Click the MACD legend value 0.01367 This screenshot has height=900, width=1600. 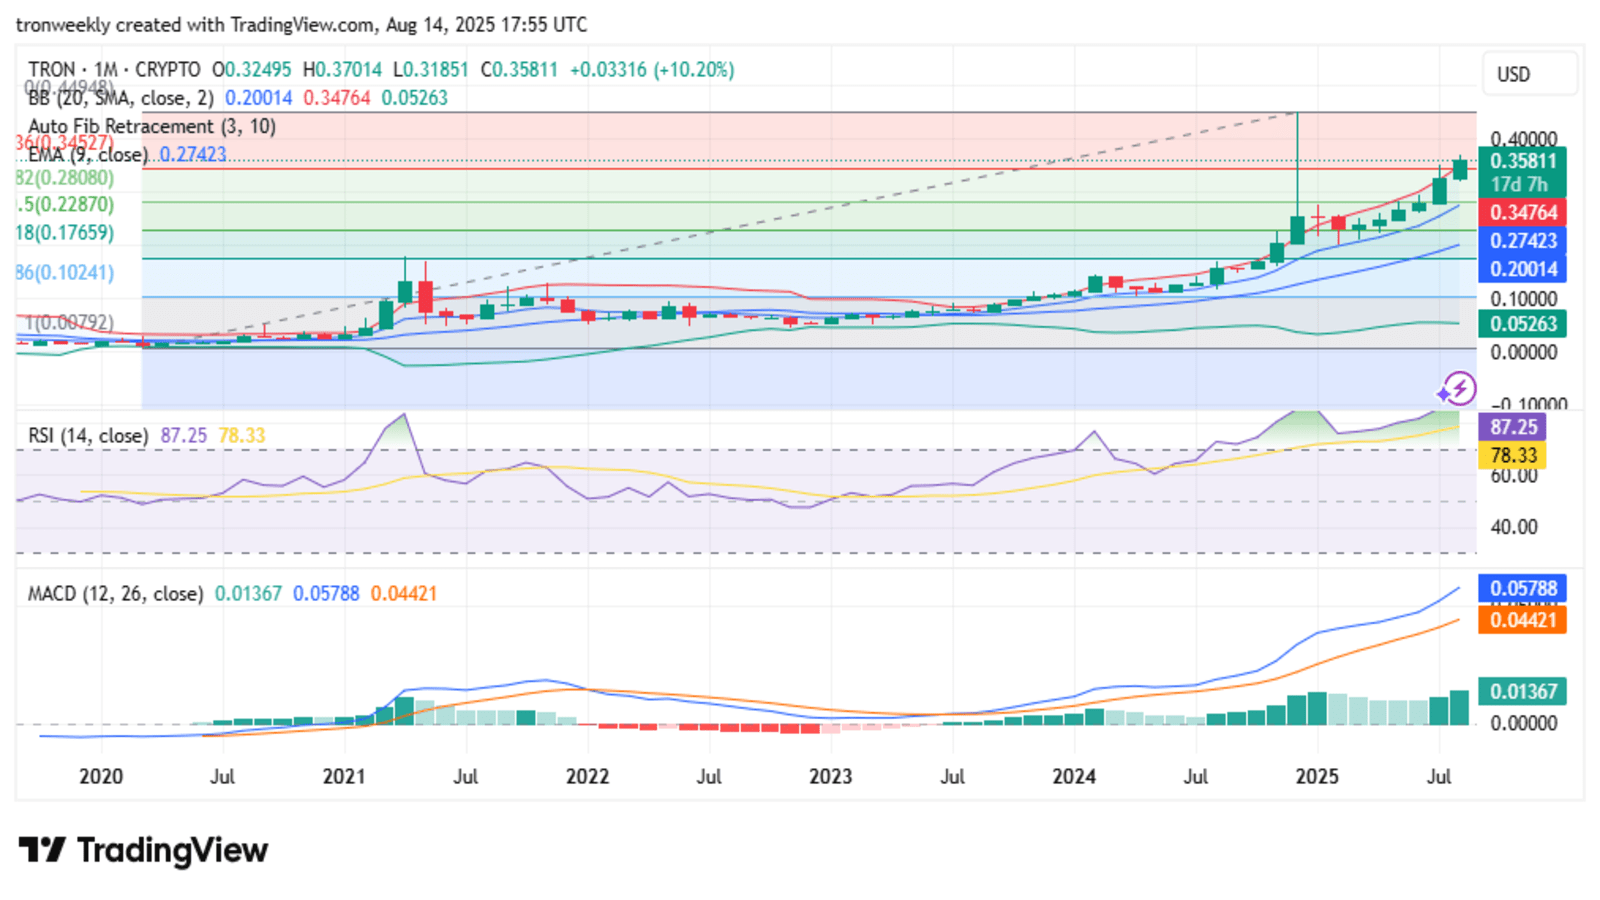(x=248, y=594)
